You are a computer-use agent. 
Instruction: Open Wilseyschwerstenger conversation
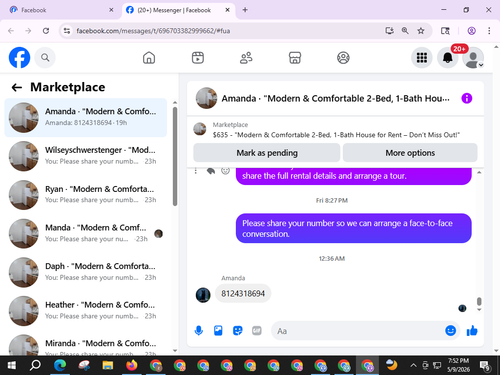tap(86, 156)
